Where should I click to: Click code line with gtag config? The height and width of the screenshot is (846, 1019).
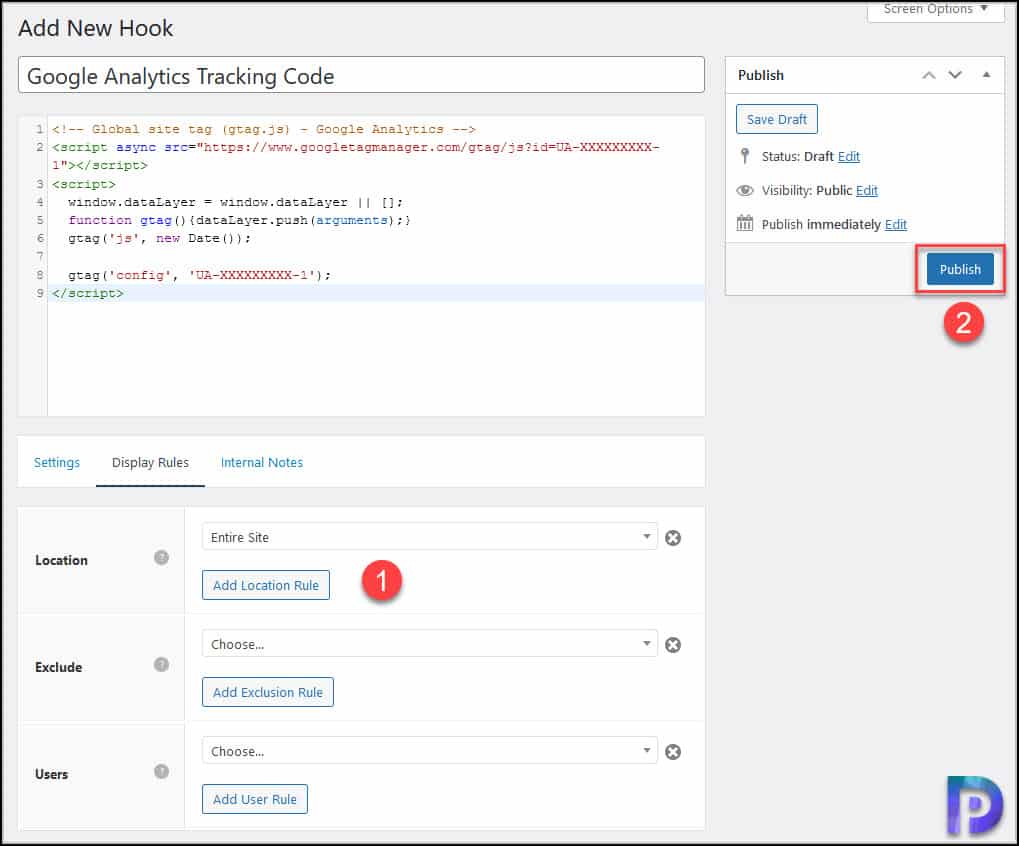tap(199, 276)
